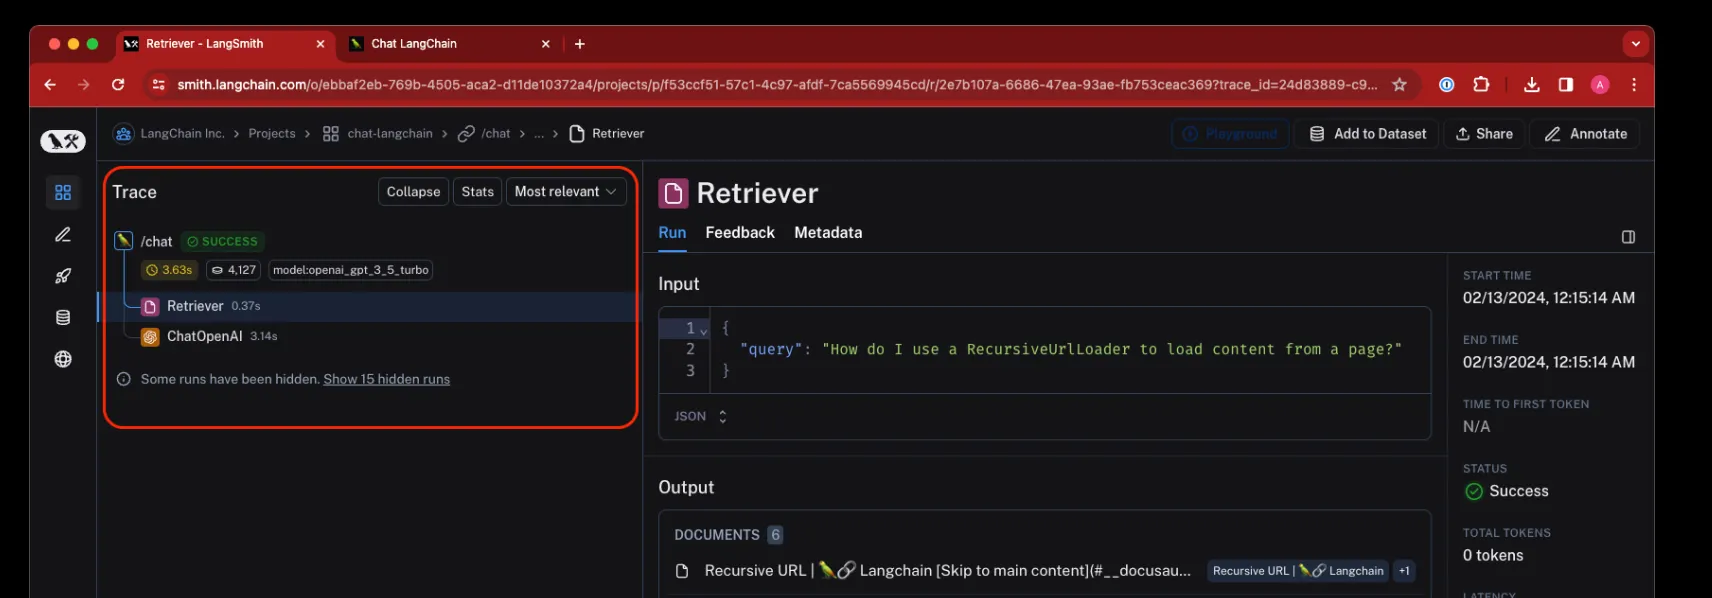The height and width of the screenshot is (598, 1712).
Task: Open the globe hub icon in sidebar
Action: pyautogui.click(x=63, y=359)
